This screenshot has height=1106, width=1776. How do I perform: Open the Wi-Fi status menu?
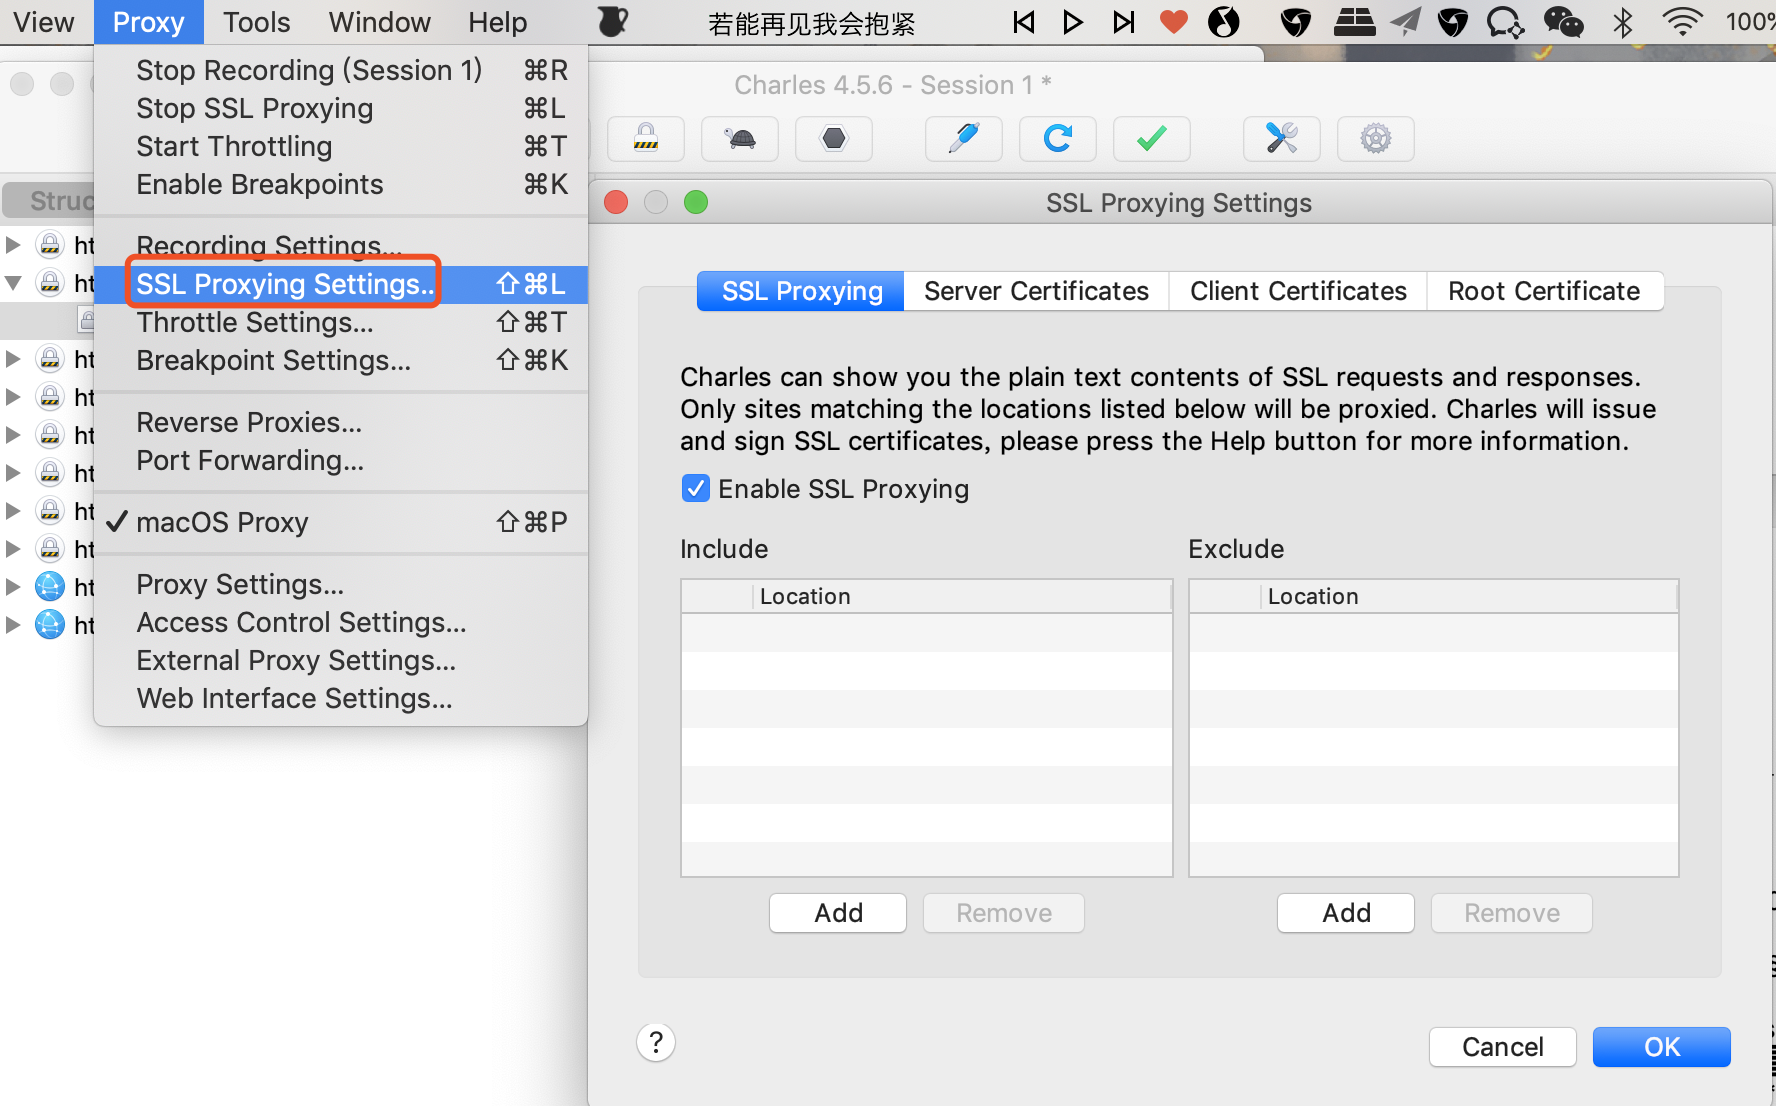click(x=1682, y=22)
